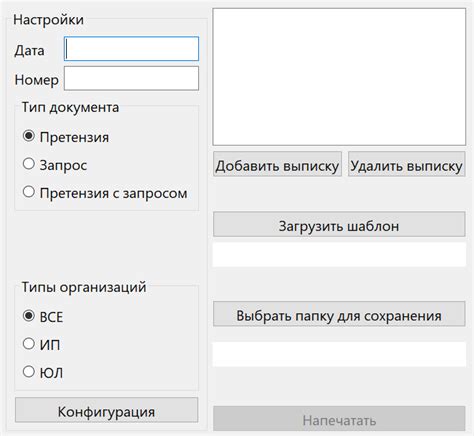This screenshot has height=436, width=474.
Task: Focus the Номер text field
Action: (x=131, y=78)
